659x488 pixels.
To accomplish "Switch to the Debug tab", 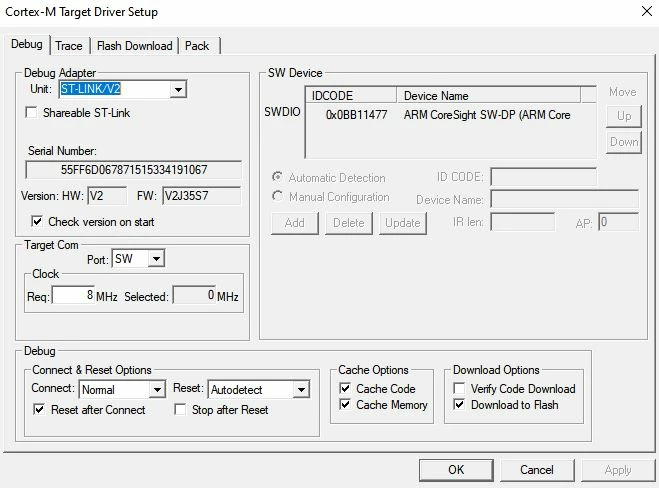I will pos(27,44).
